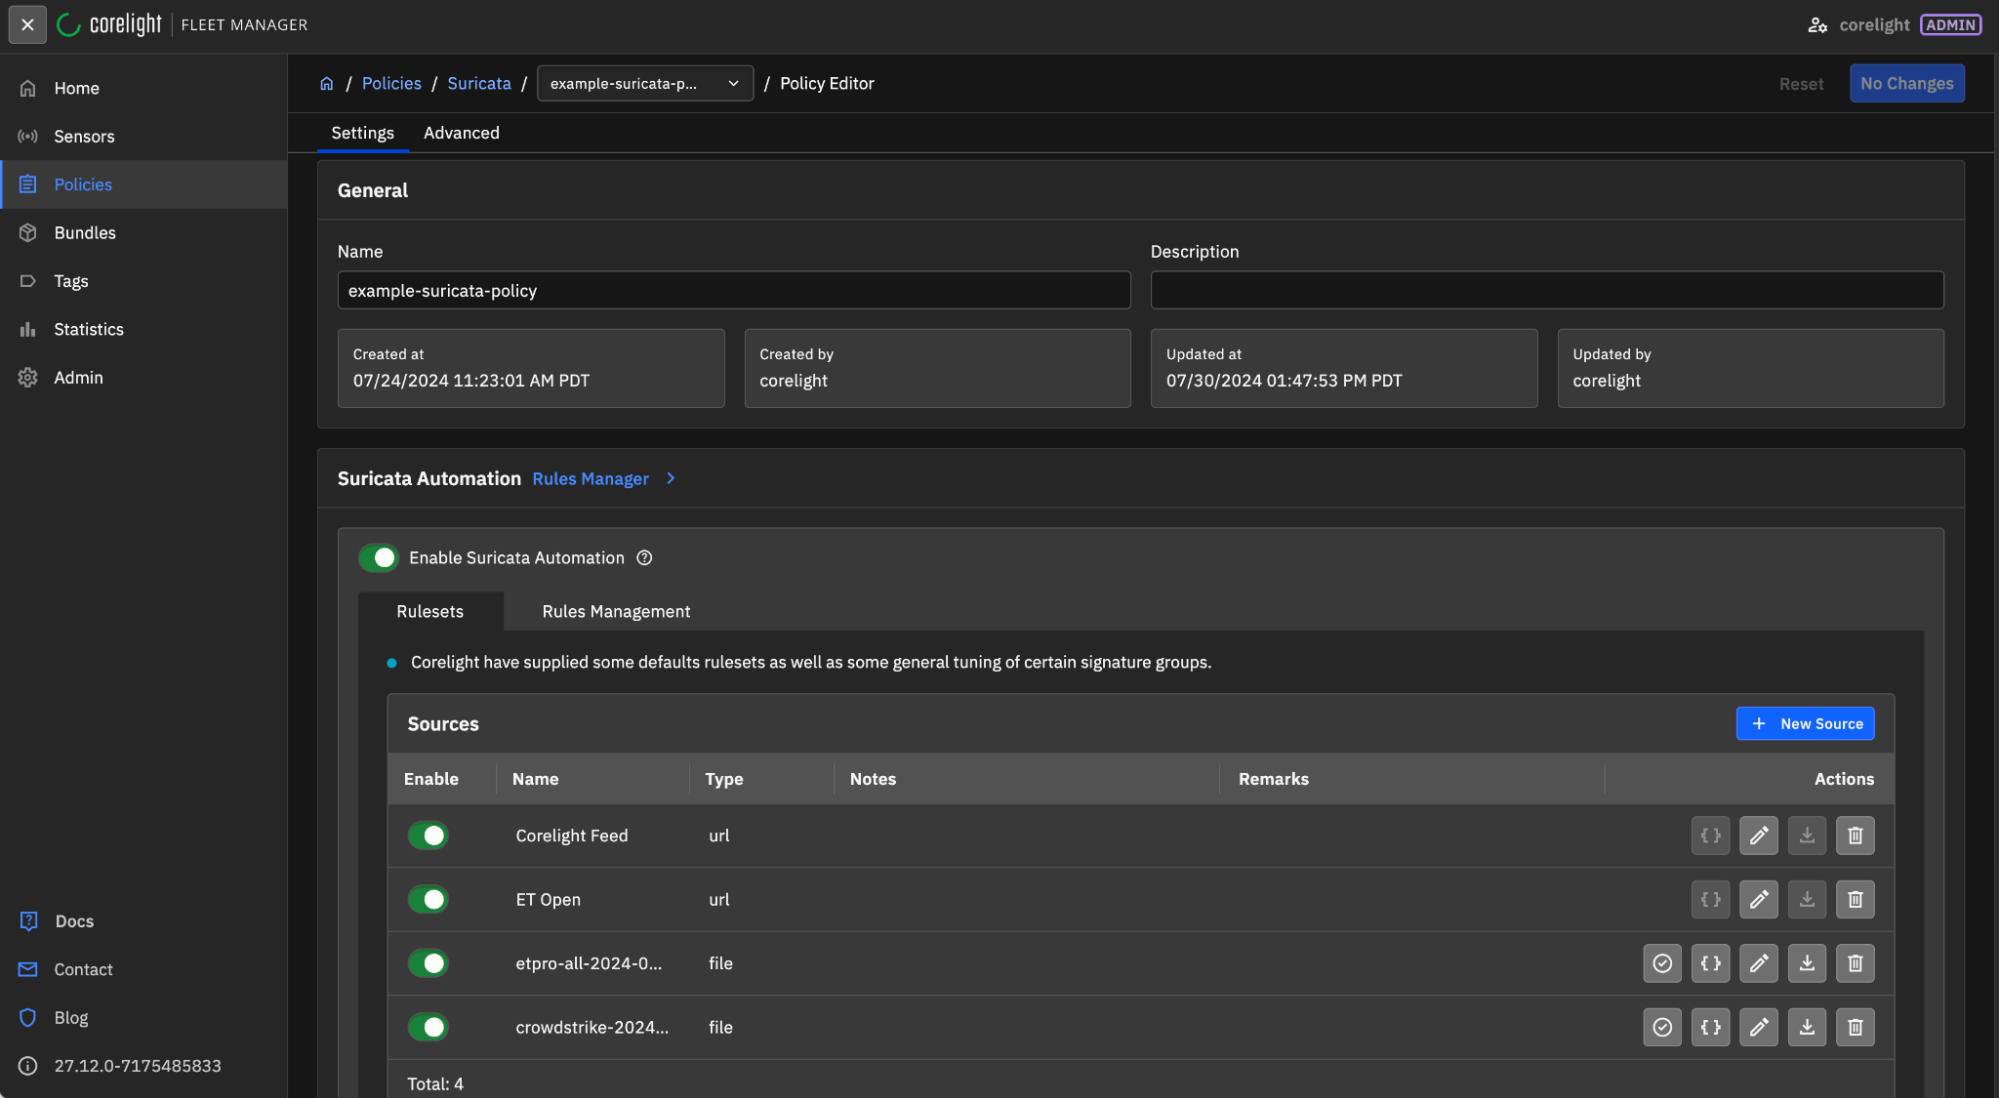Viewport: 1999px width, 1099px height.
Task: Click the New Source button
Action: coord(1804,723)
